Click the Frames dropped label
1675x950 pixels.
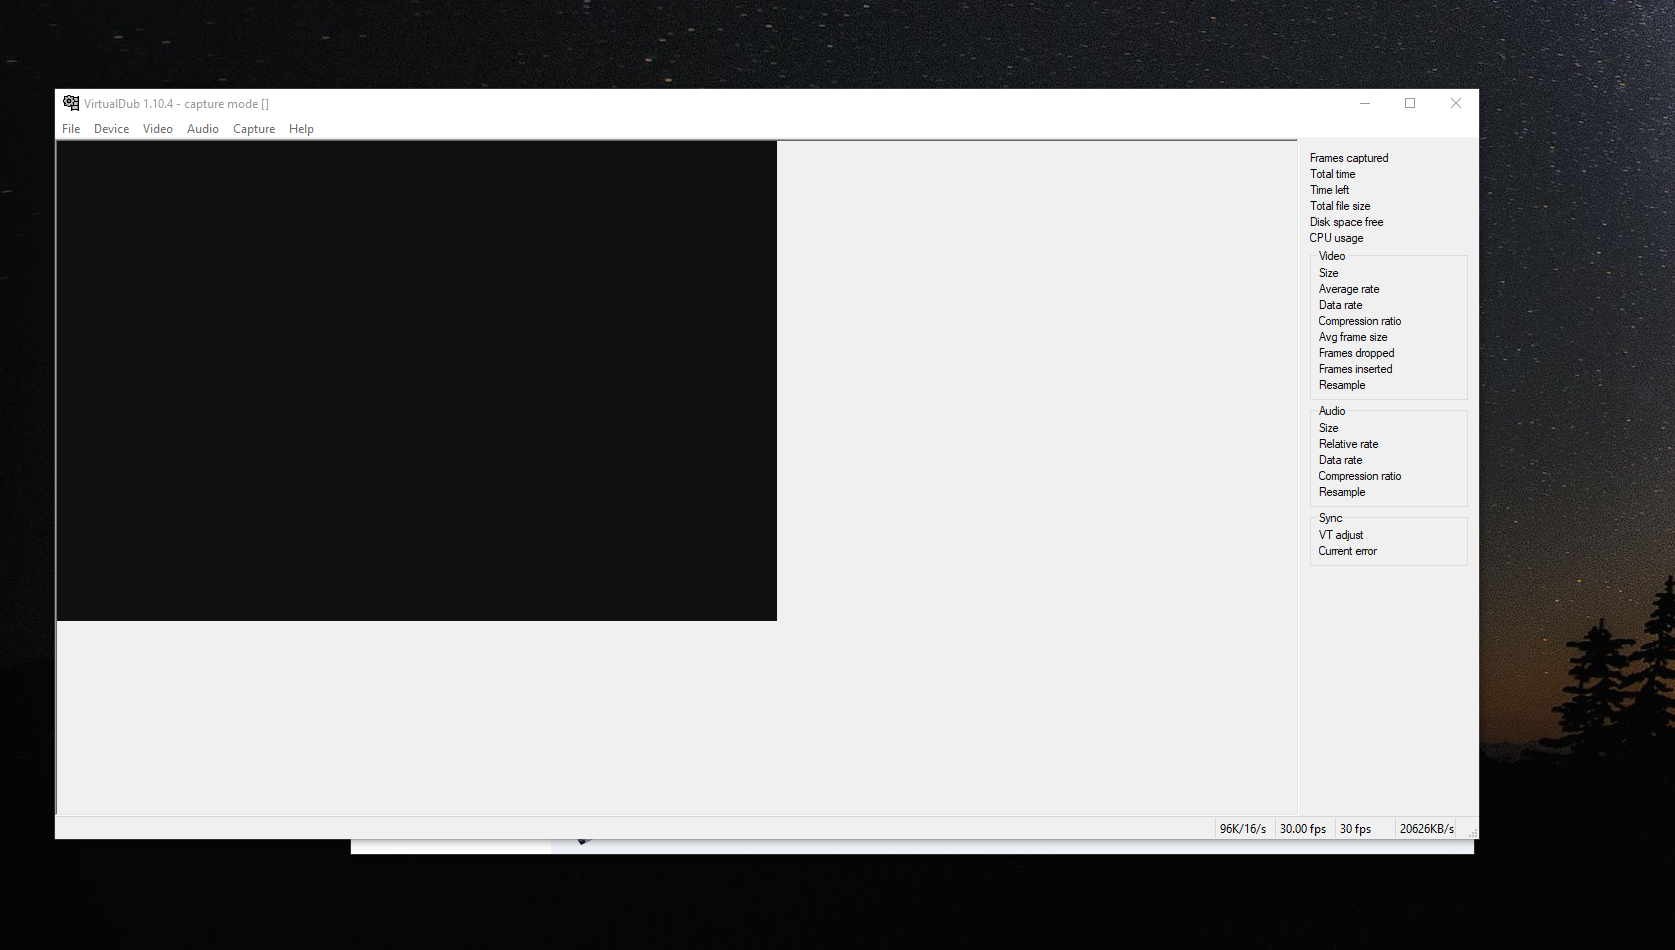pyautogui.click(x=1356, y=353)
